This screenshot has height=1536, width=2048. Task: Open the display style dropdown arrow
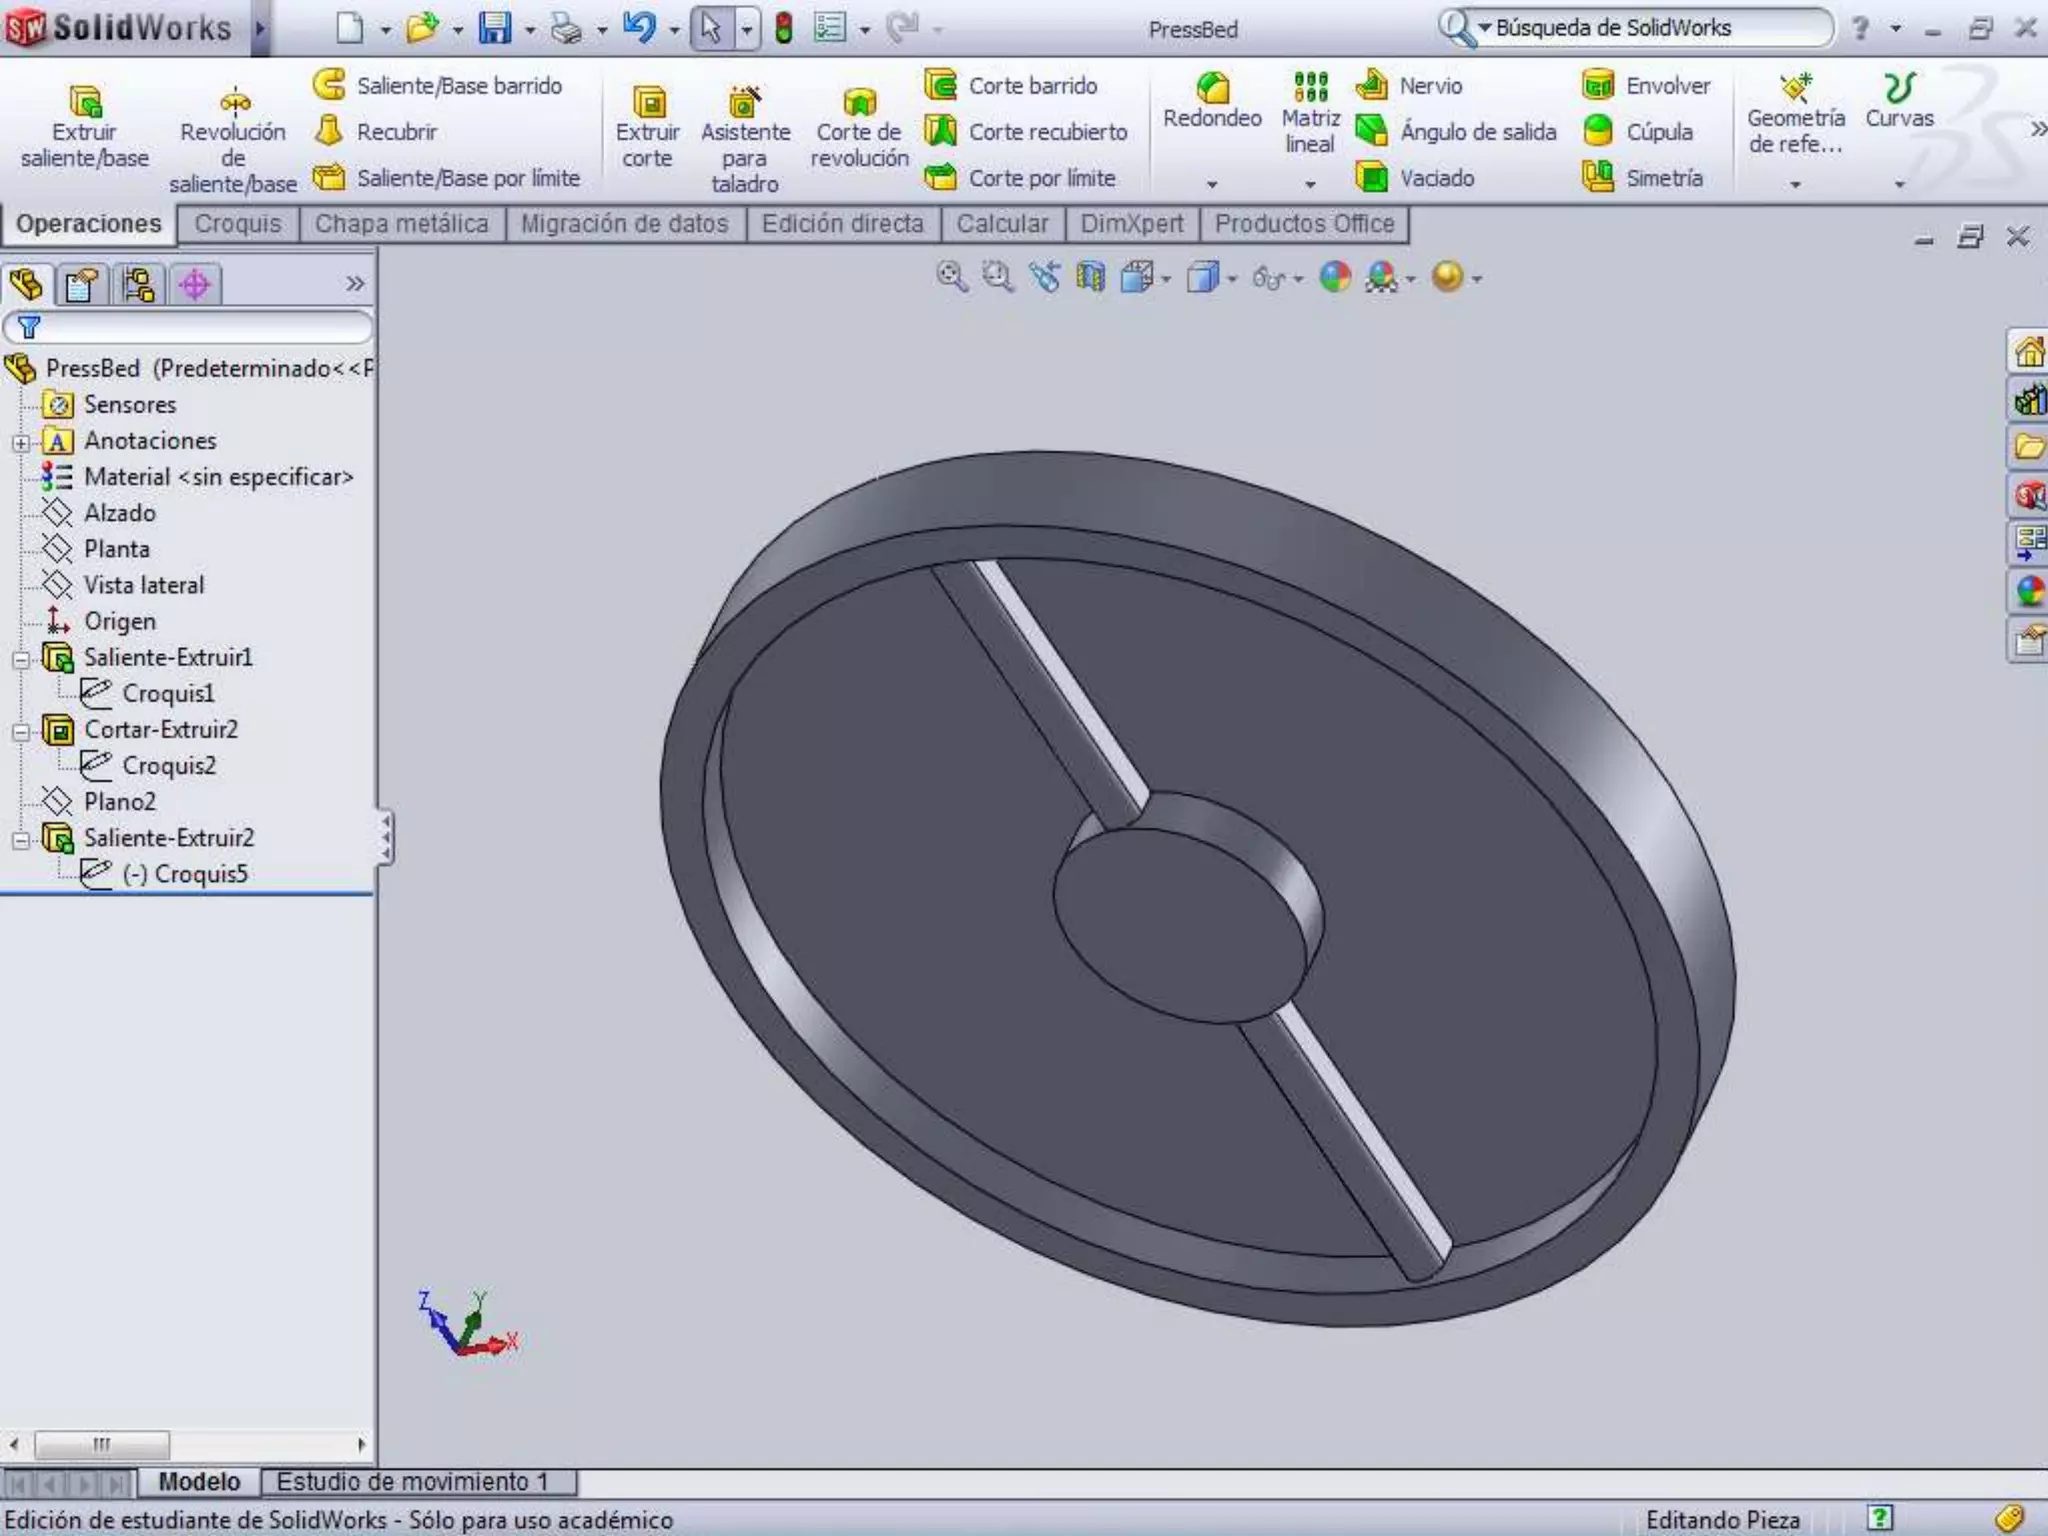coord(1232,279)
